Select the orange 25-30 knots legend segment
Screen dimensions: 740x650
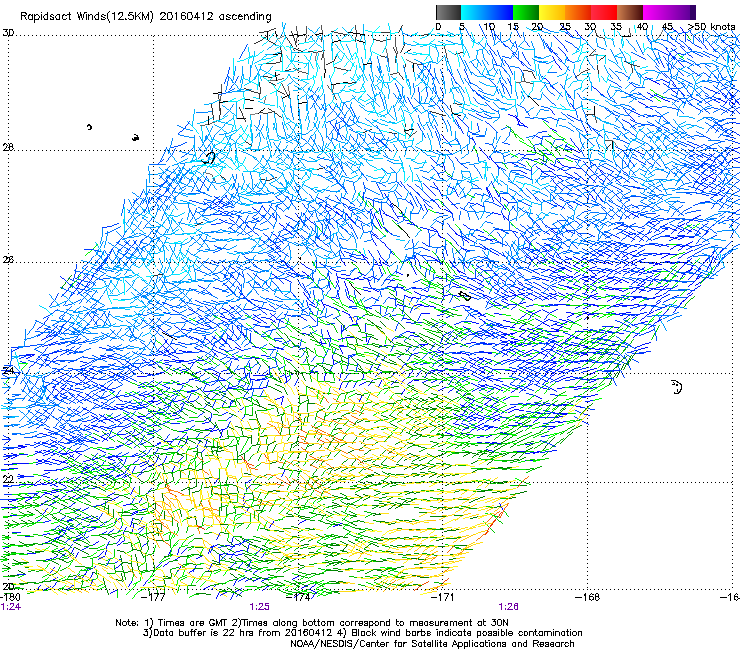click(x=578, y=12)
